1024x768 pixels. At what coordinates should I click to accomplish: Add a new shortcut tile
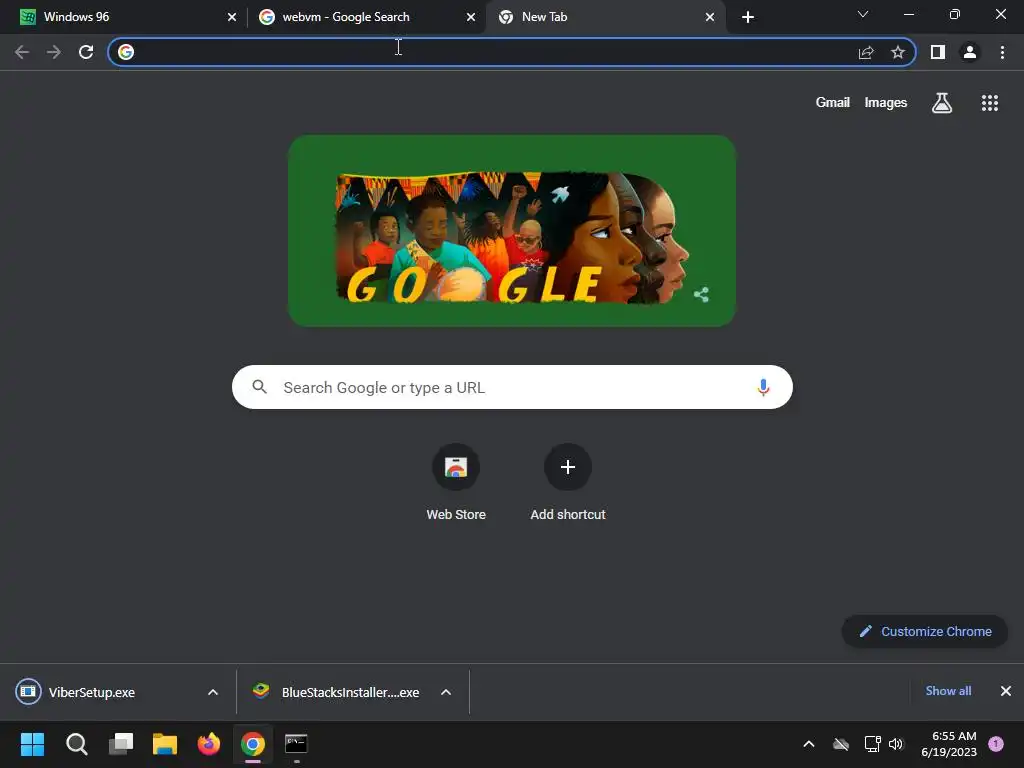point(568,482)
